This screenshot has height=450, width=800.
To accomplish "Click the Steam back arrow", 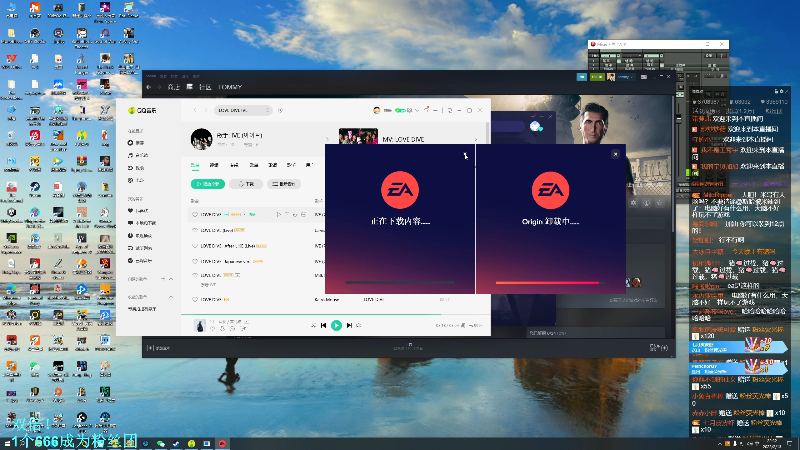I will (149, 87).
